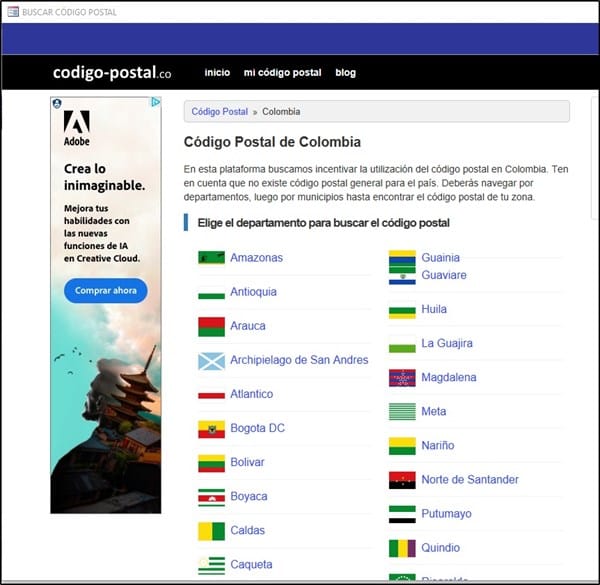Click the Caldas yellow-green flag icon
The height and width of the screenshot is (585, 600).
tap(211, 531)
